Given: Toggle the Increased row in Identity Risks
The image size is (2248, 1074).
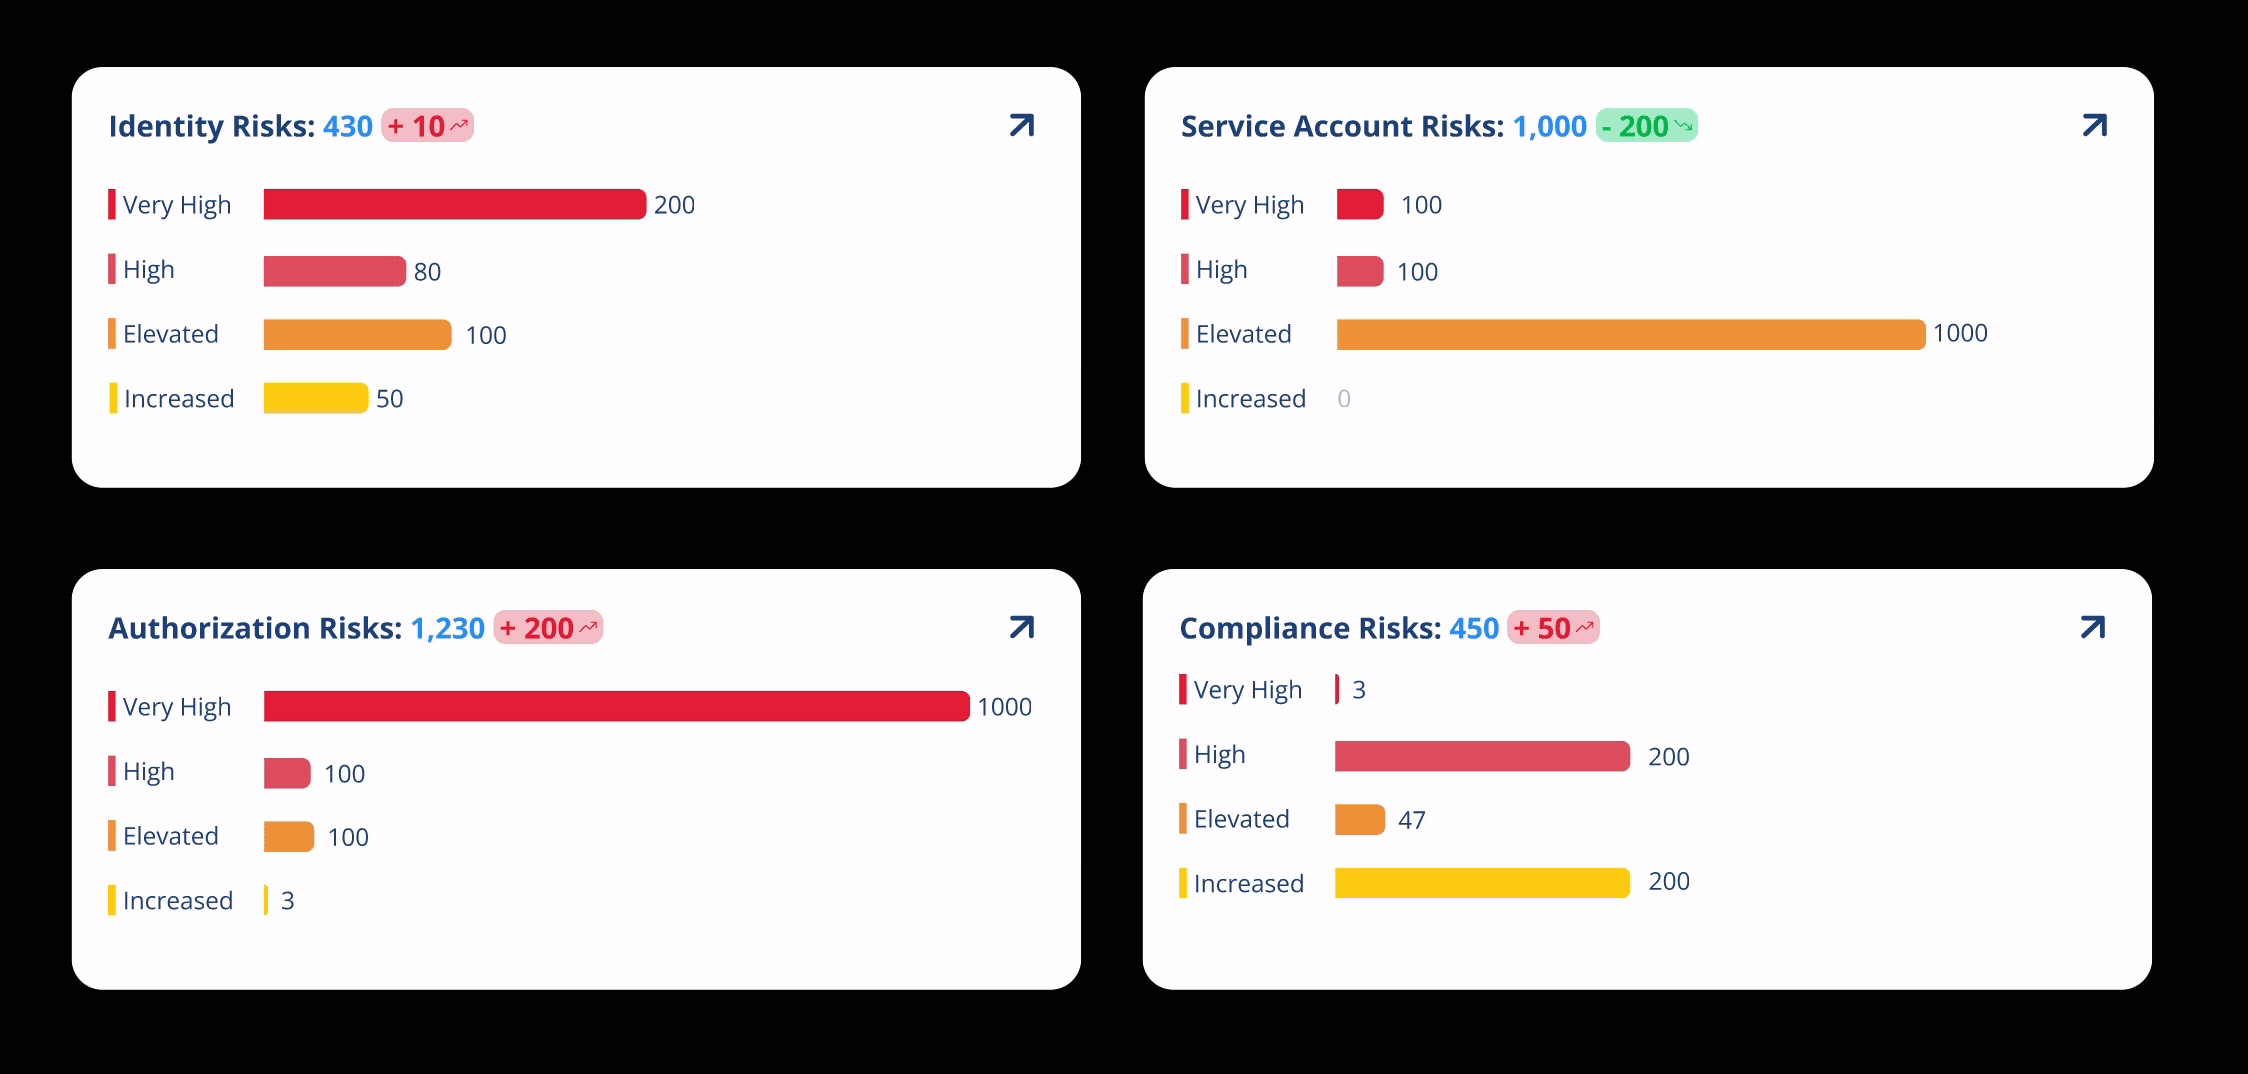Looking at the screenshot, I should (178, 398).
